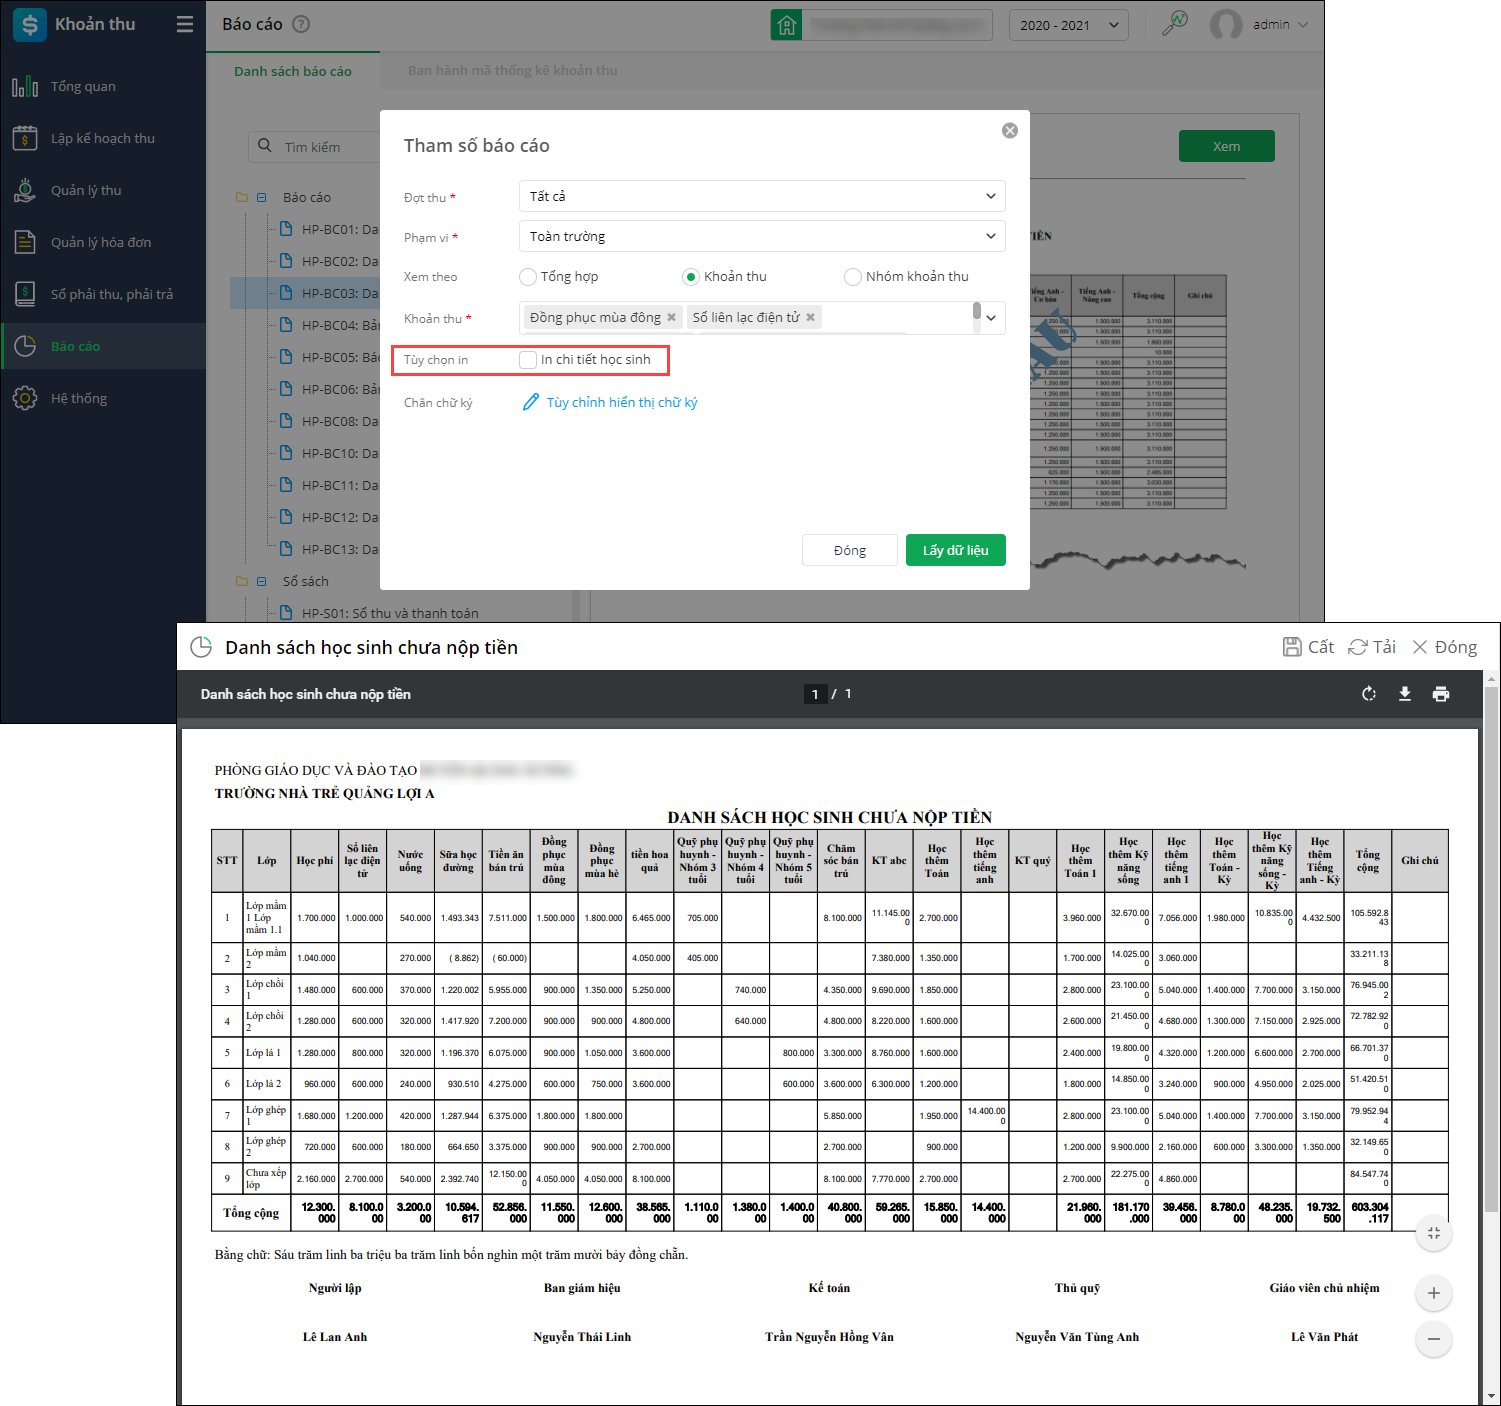Rotate the document with the rotate icon

click(1369, 694)
